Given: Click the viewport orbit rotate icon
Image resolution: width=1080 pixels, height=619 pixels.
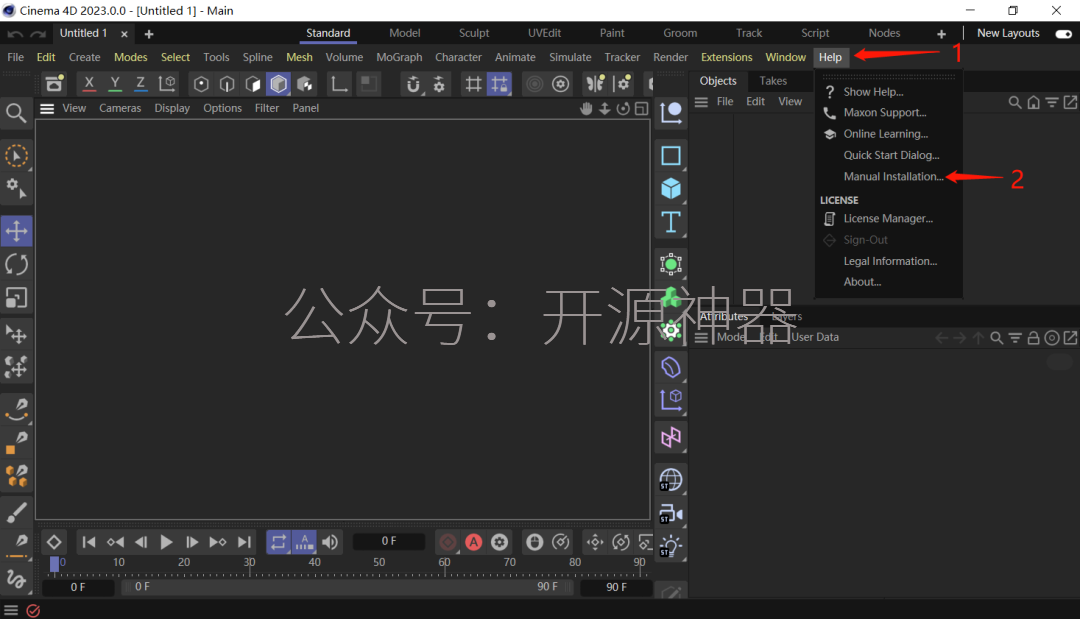Looking at the screenshot, I should [623, 108].
